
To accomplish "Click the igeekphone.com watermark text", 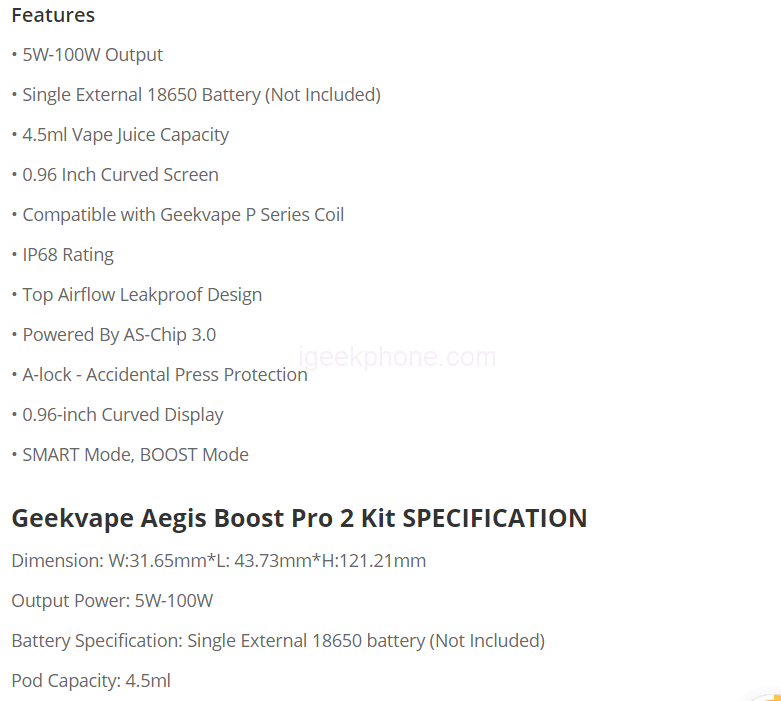I will pyautogui.click(x=398, y=357).
